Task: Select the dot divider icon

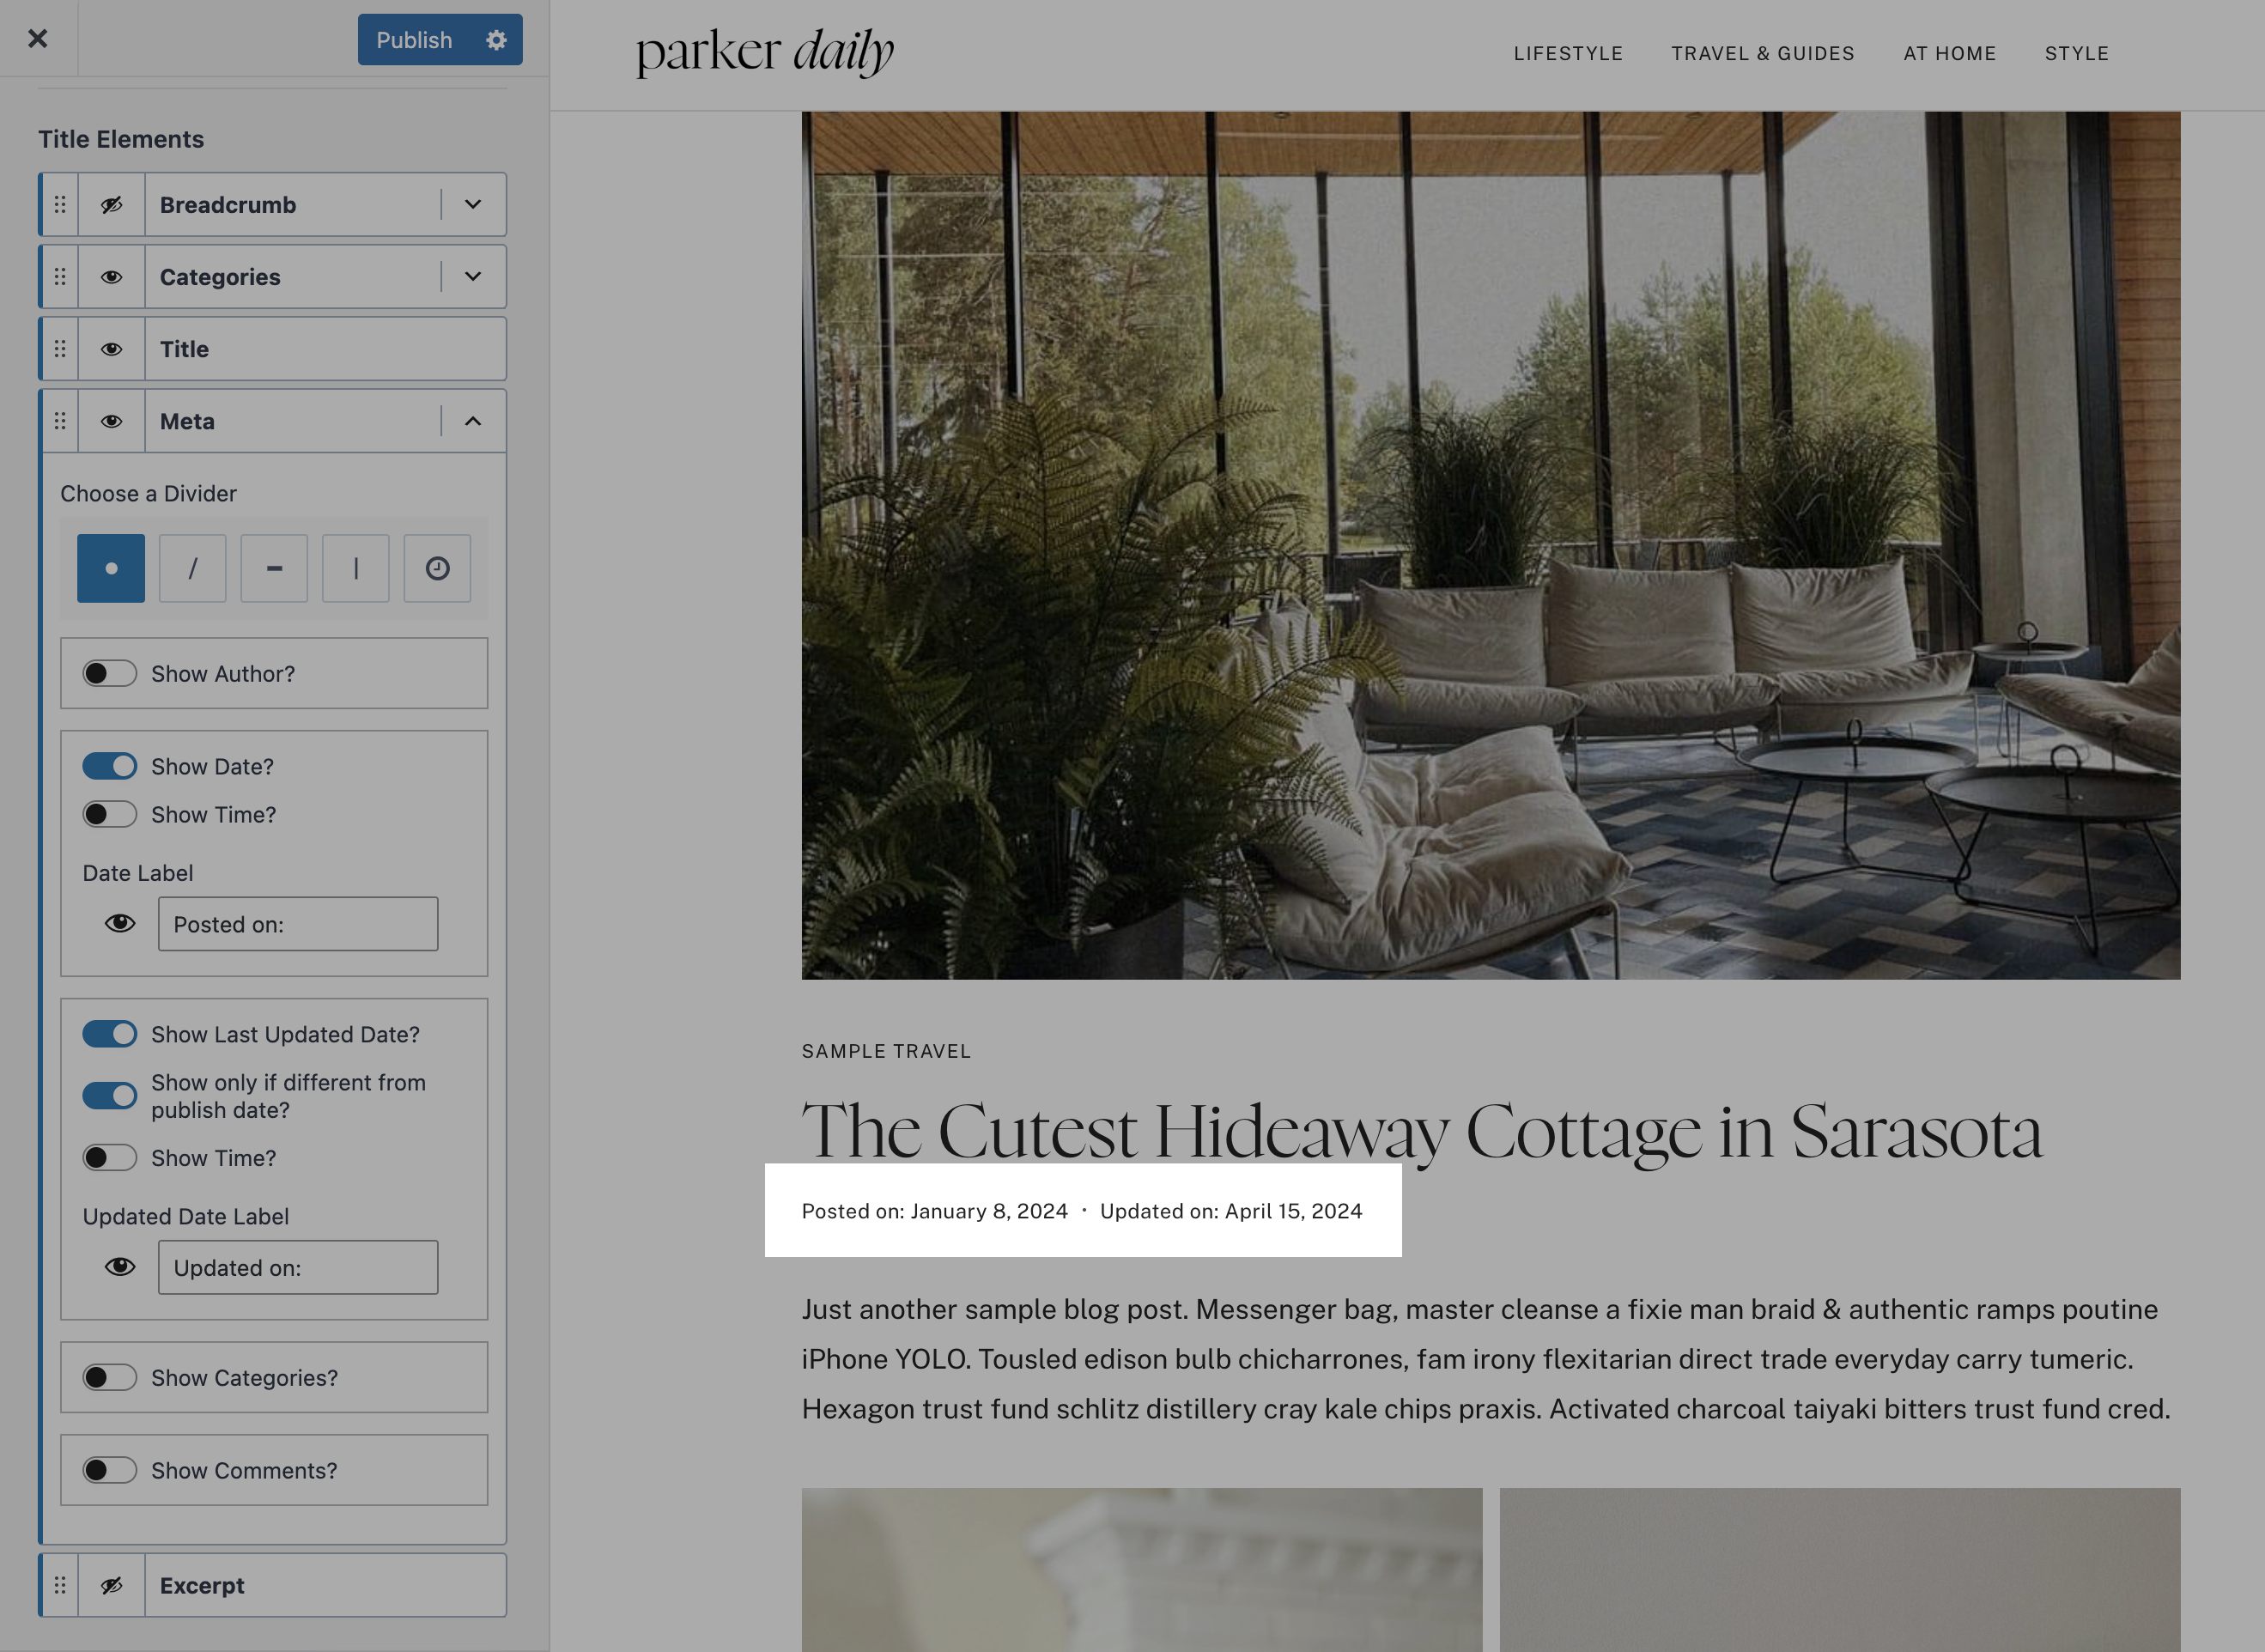Action: coord(111,568)
